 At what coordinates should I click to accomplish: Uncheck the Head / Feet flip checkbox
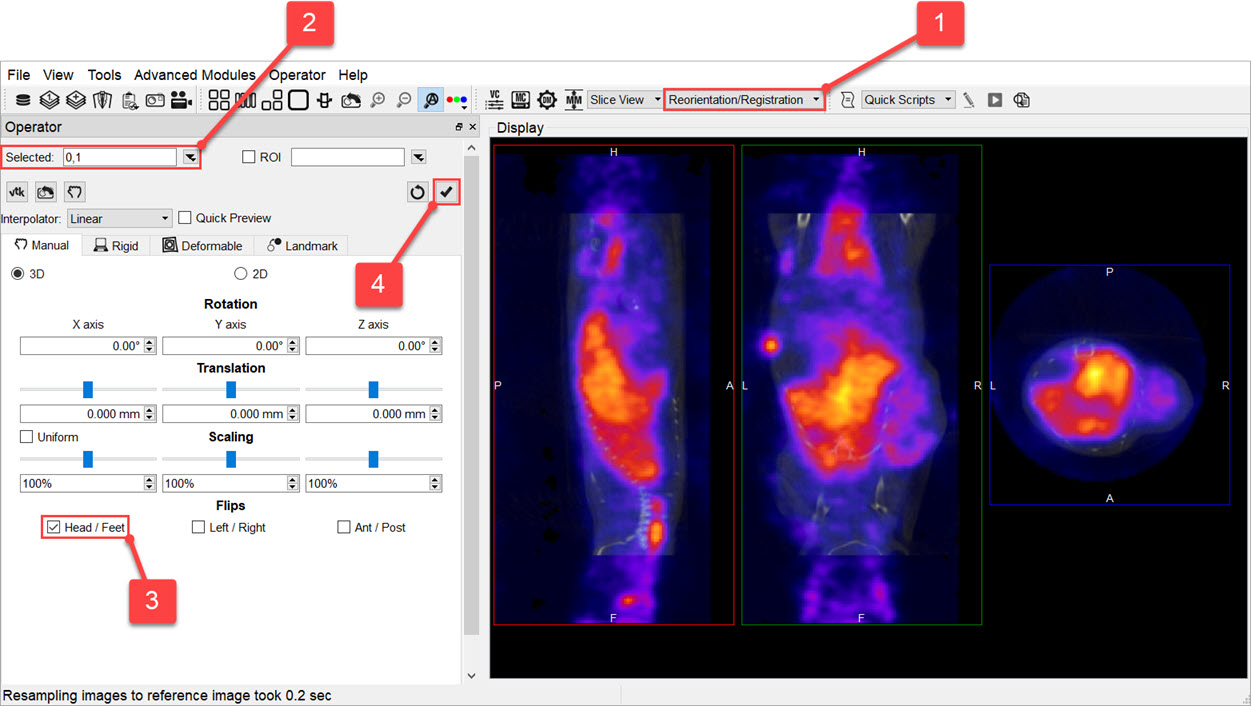pos(54,527)
